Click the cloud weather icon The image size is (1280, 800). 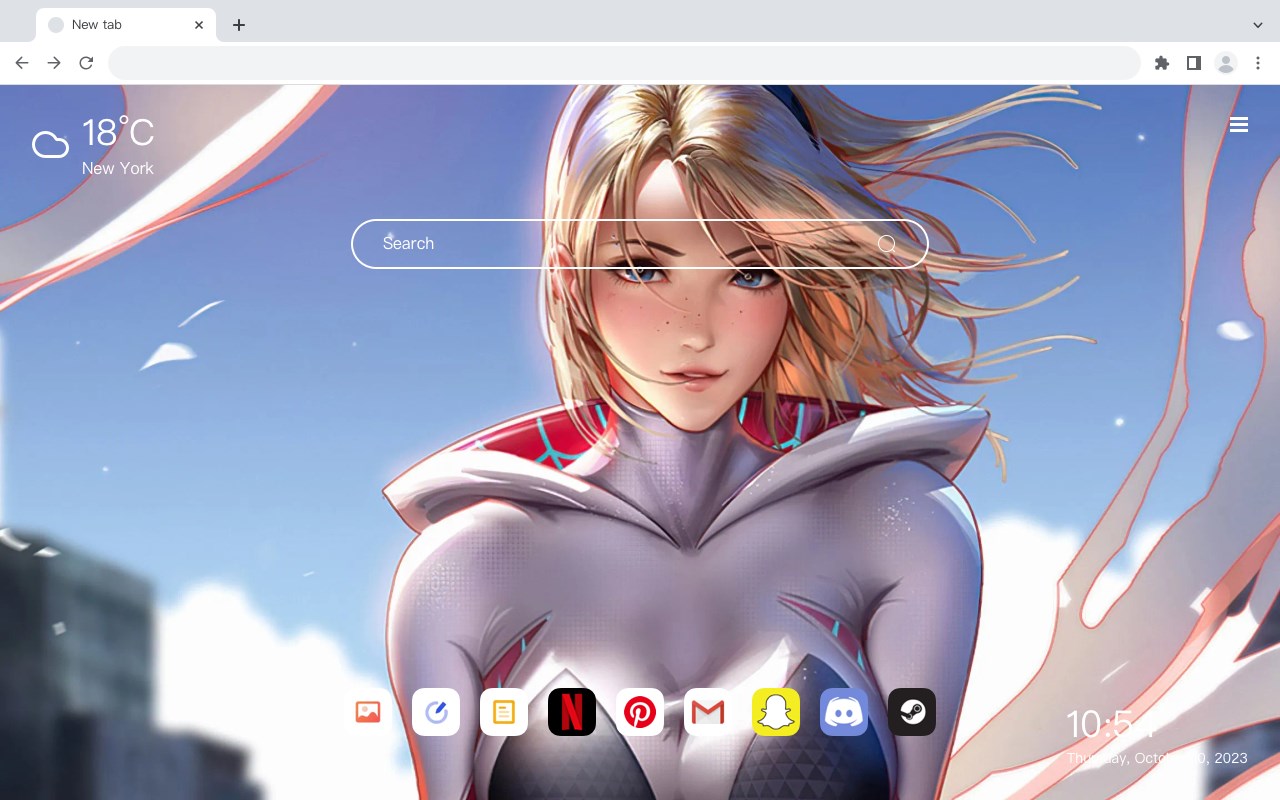pyautogui.click(x=51, y=145)
